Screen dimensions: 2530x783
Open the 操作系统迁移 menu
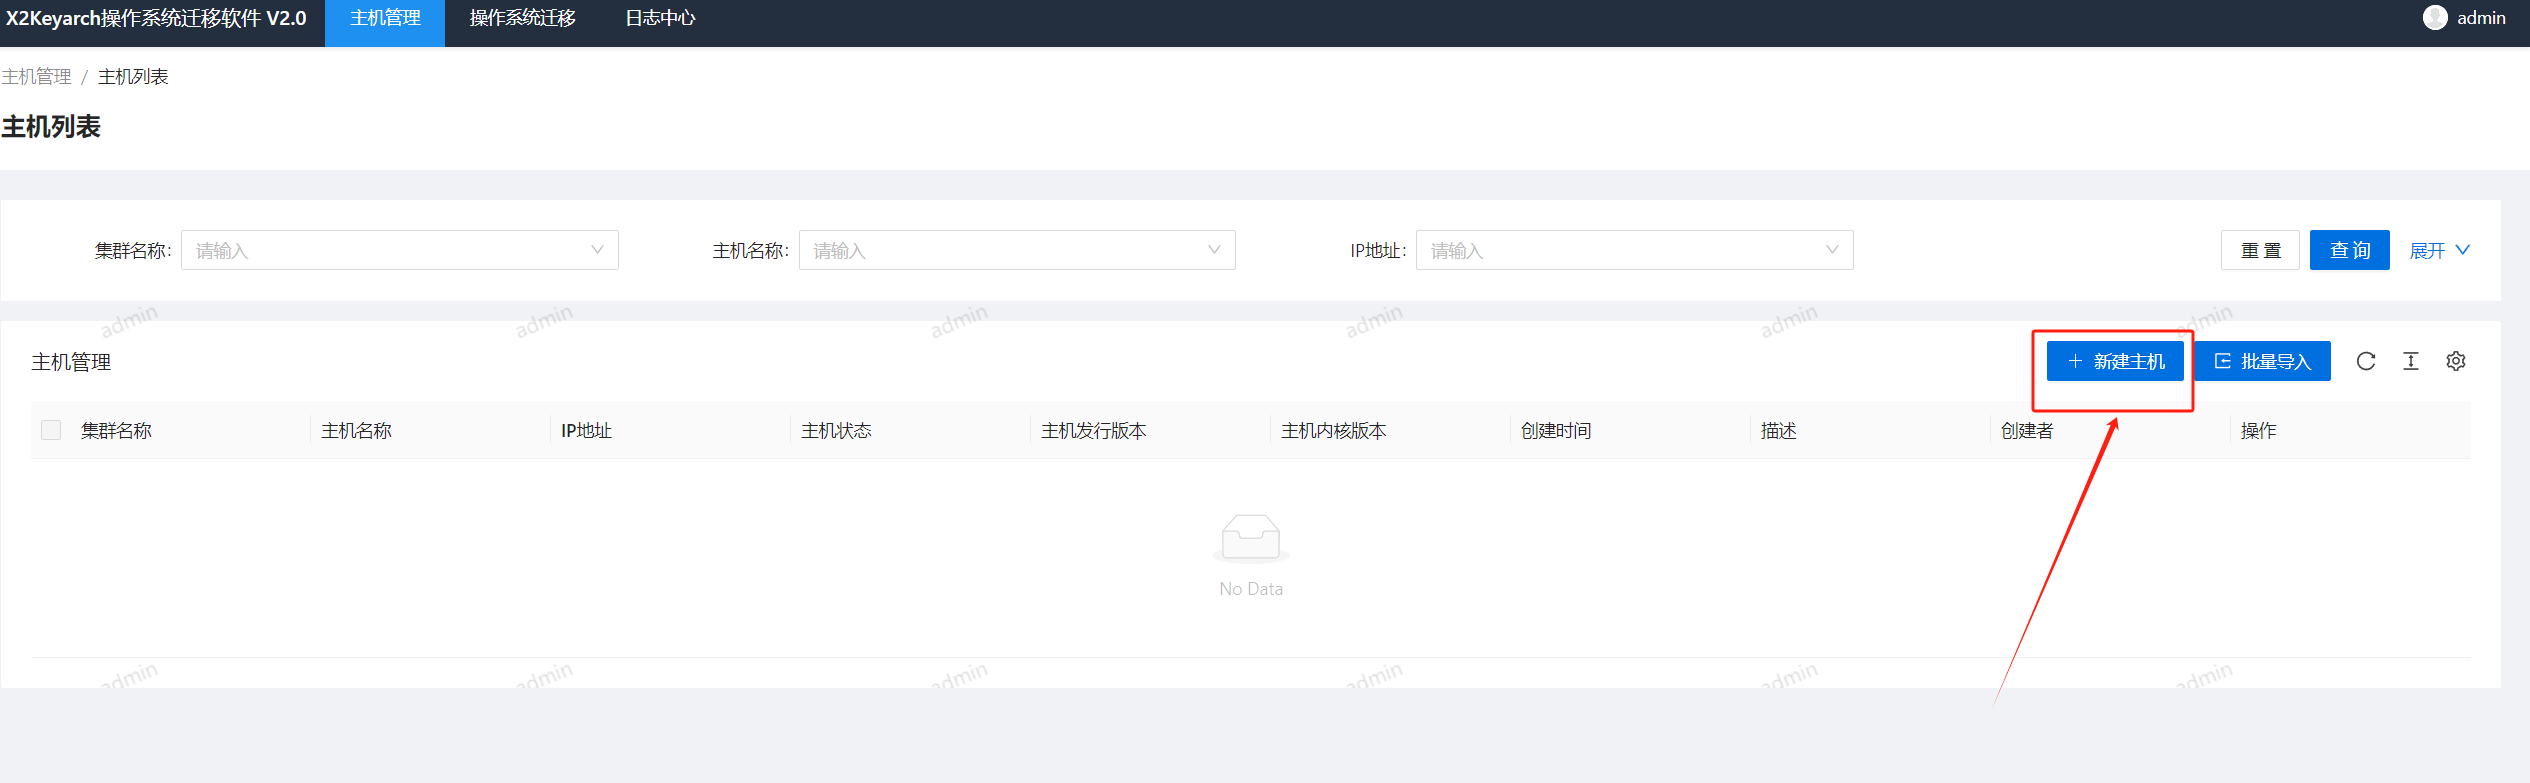pos(522,19)
